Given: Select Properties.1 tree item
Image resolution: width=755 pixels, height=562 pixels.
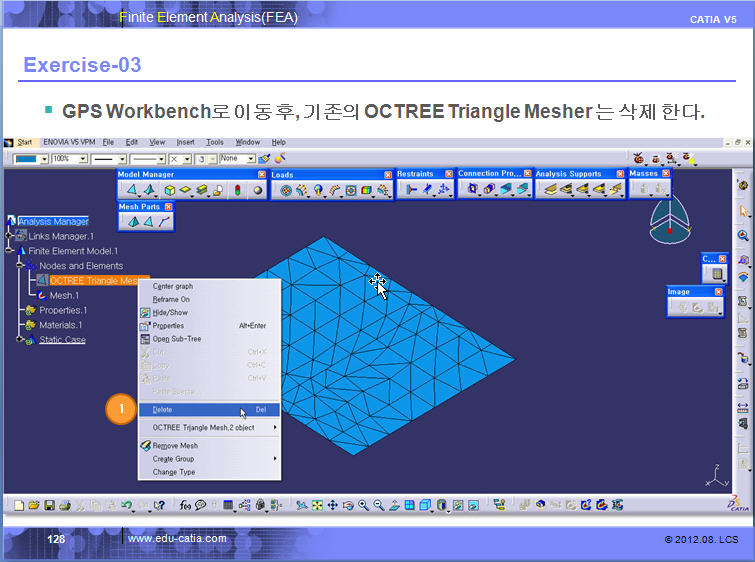Looking at the screenshot, I should point(63,310).
